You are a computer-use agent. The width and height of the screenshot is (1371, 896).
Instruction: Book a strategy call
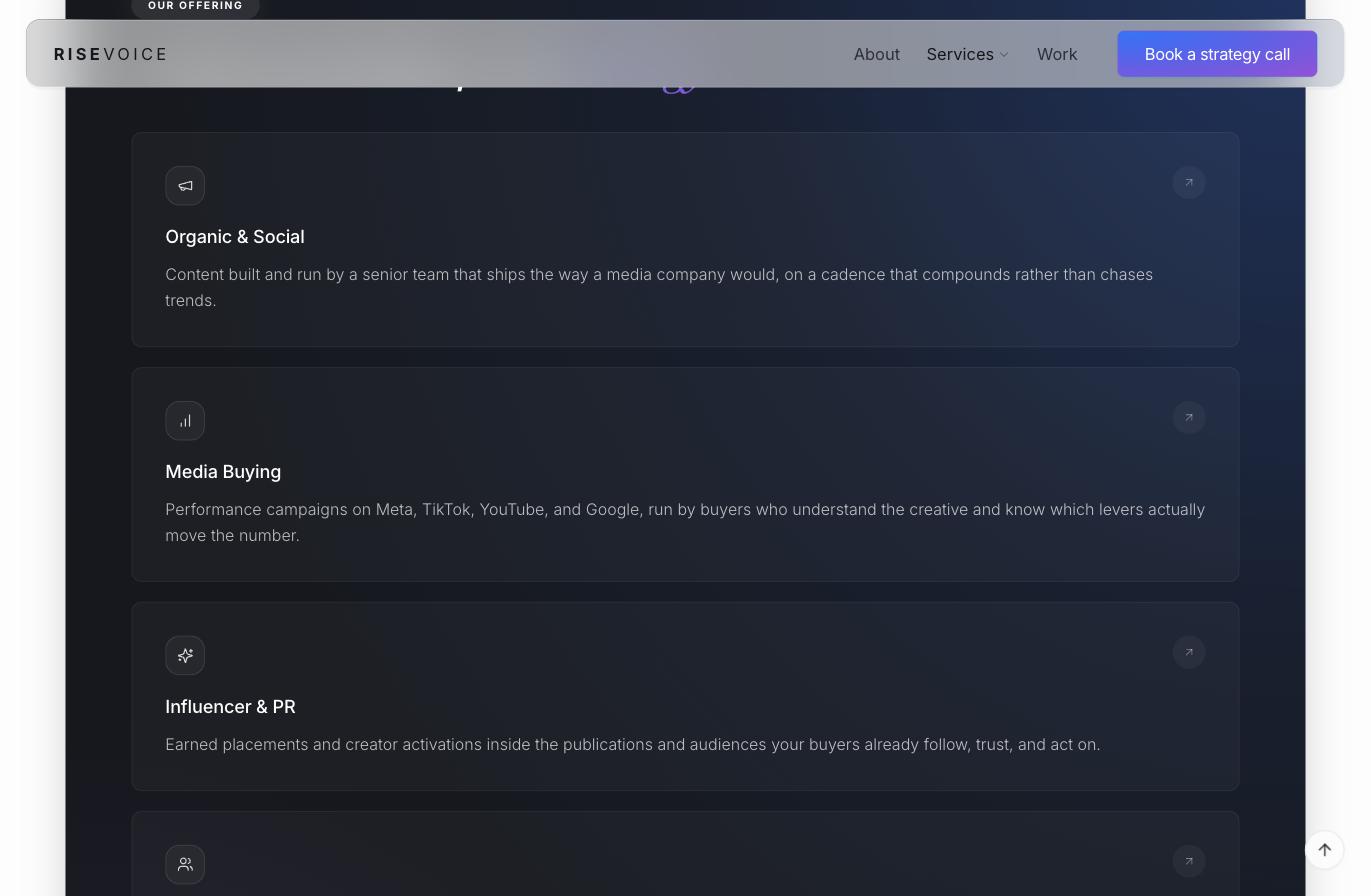tap(1217, 54)
